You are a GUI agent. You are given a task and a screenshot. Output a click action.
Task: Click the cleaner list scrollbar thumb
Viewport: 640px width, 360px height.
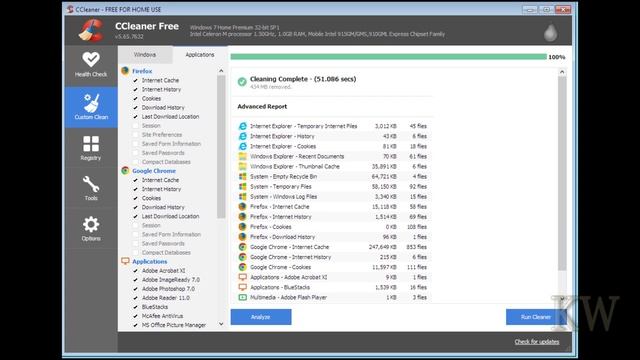pos(221,147)
